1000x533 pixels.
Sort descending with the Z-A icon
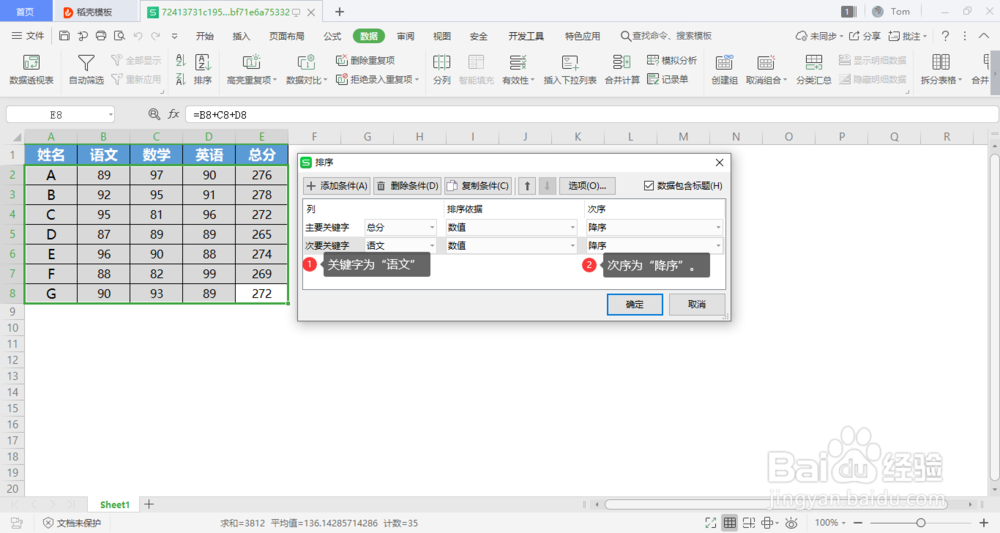pyautogui.click(x=180, y=79)
